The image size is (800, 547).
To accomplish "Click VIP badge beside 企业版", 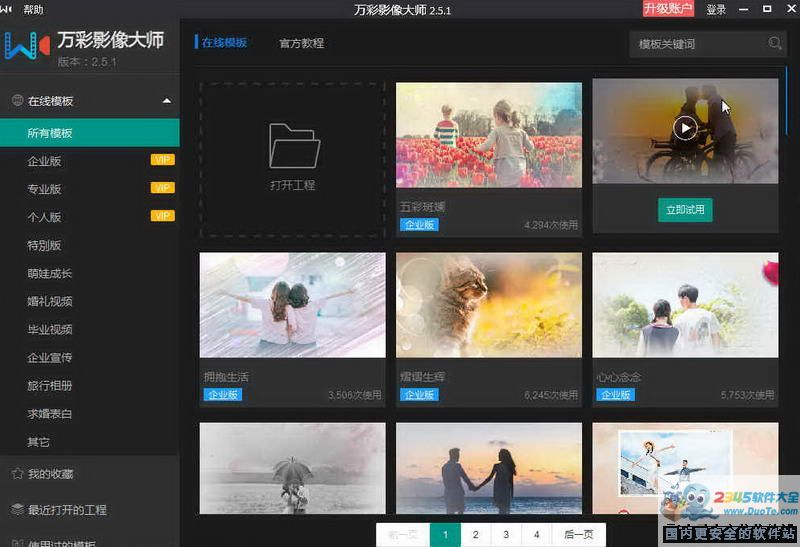I will click(x=162, y=160).
